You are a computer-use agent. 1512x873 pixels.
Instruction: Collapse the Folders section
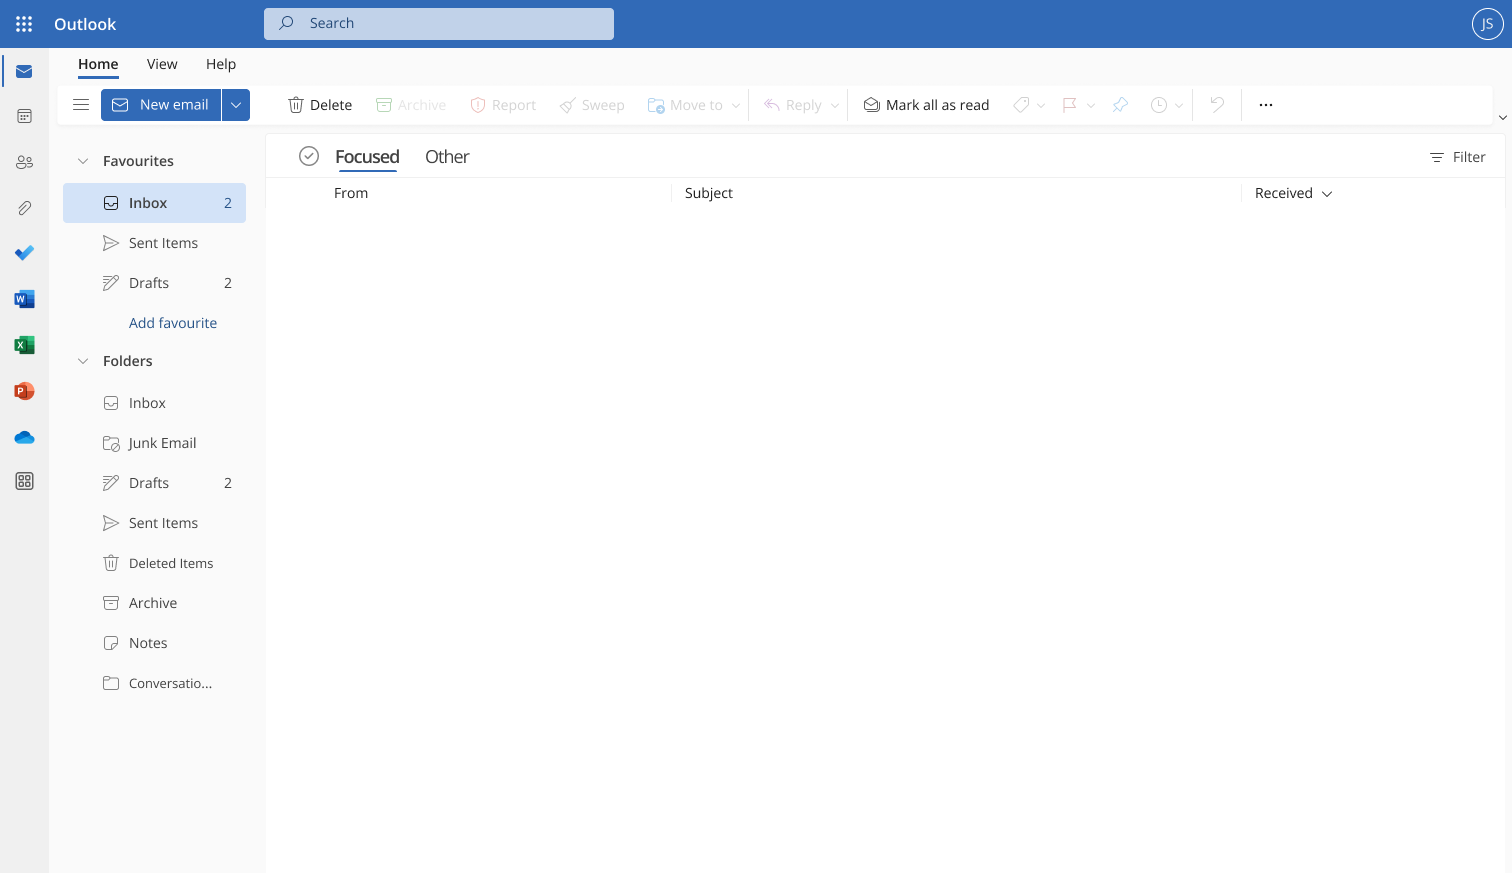pos(83,361)
